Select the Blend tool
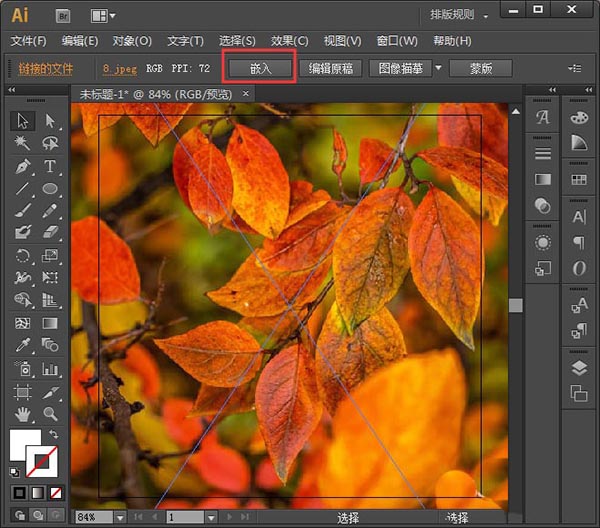This screenshot has width=600, height=528. 50,345
